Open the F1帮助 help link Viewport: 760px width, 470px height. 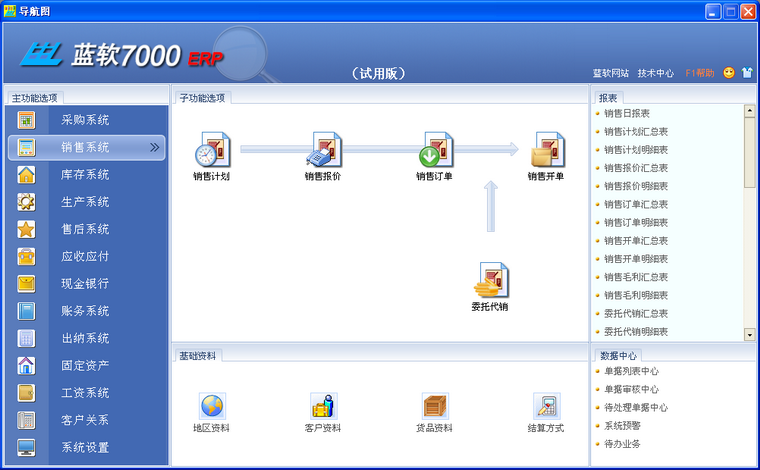[x=699, y=74]
